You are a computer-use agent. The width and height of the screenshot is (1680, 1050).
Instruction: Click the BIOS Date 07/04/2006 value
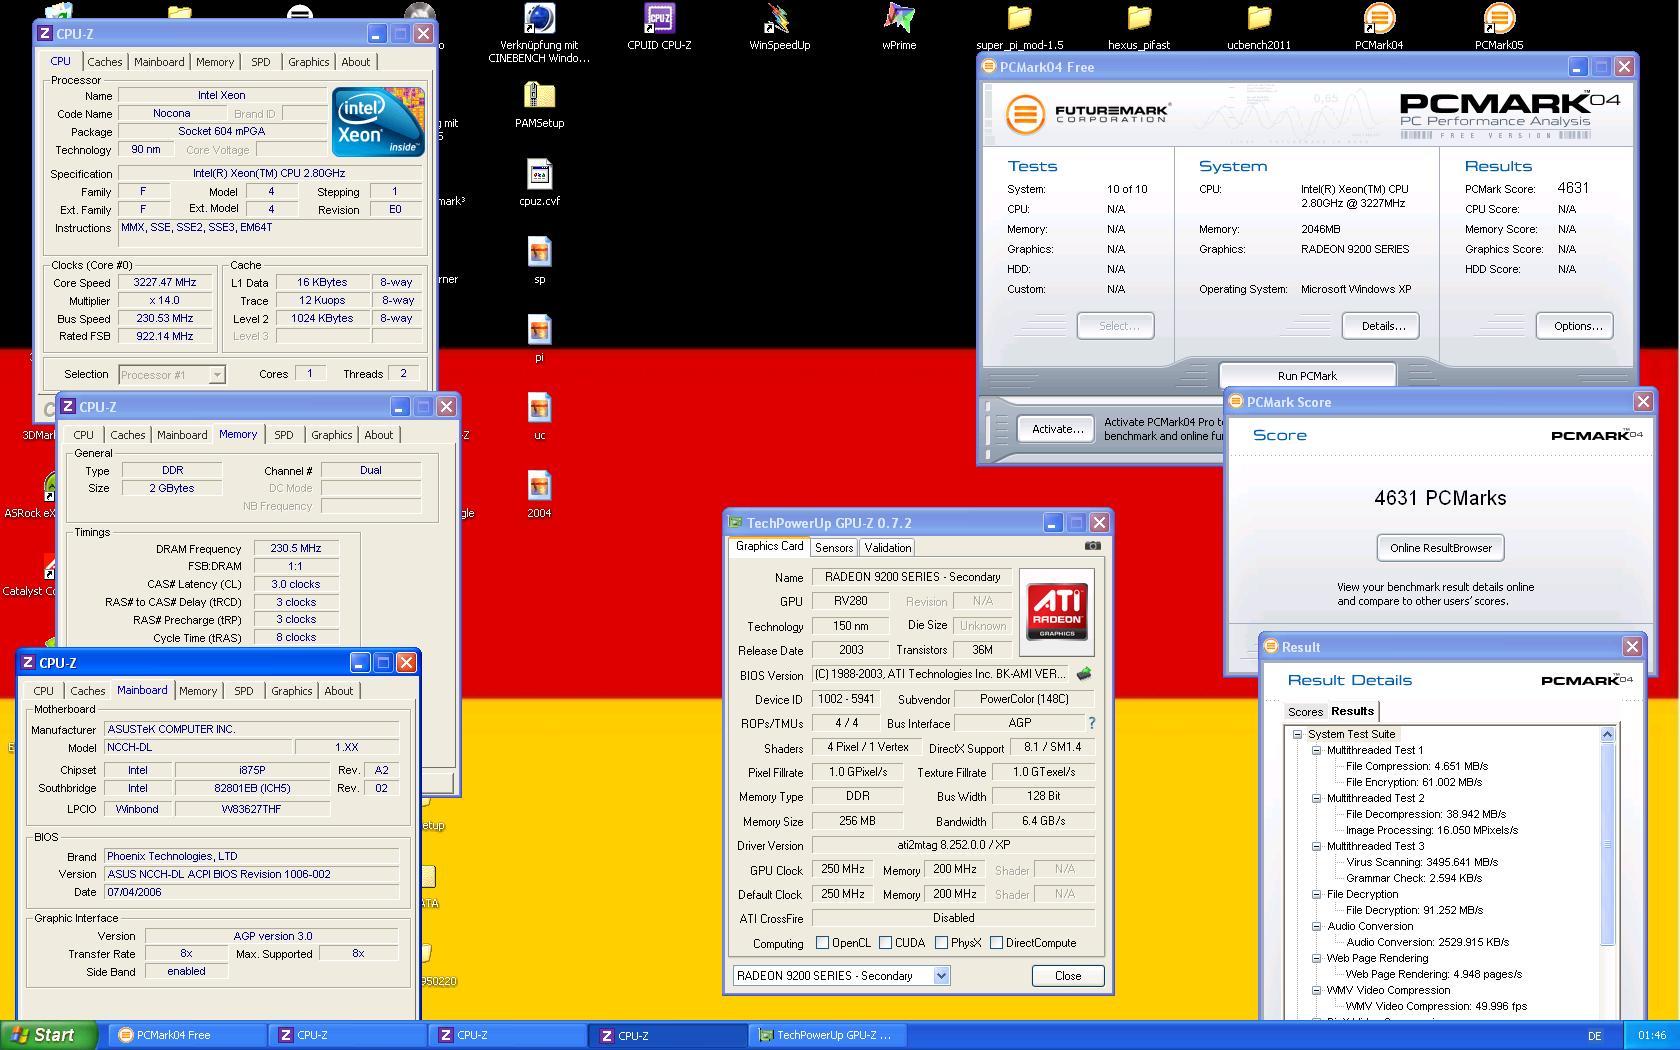click(252, 892)
